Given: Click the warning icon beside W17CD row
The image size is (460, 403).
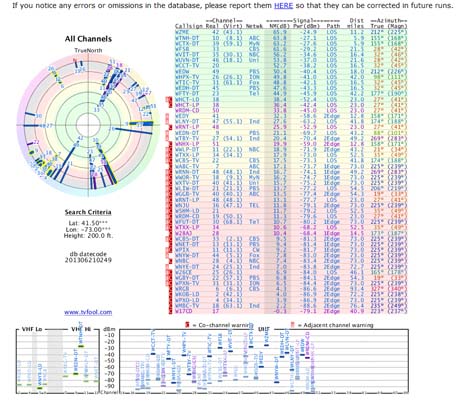Looking at the screenshot, I should pos(170,311).
